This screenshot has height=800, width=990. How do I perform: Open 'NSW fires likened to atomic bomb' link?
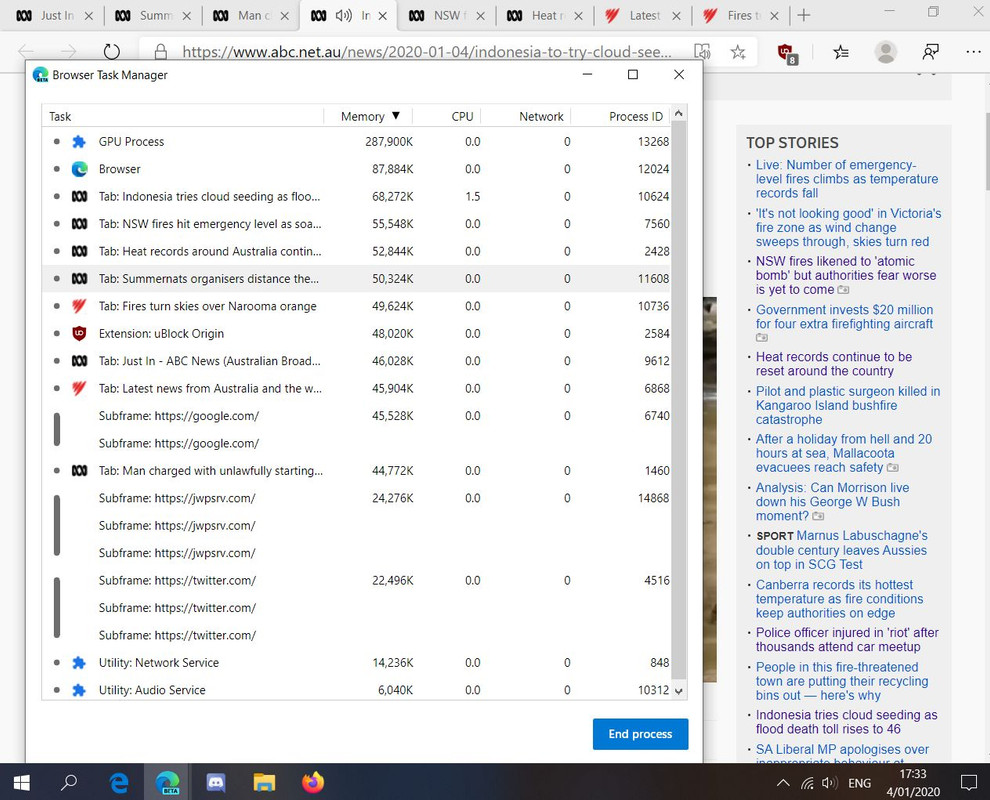[846, 275]
